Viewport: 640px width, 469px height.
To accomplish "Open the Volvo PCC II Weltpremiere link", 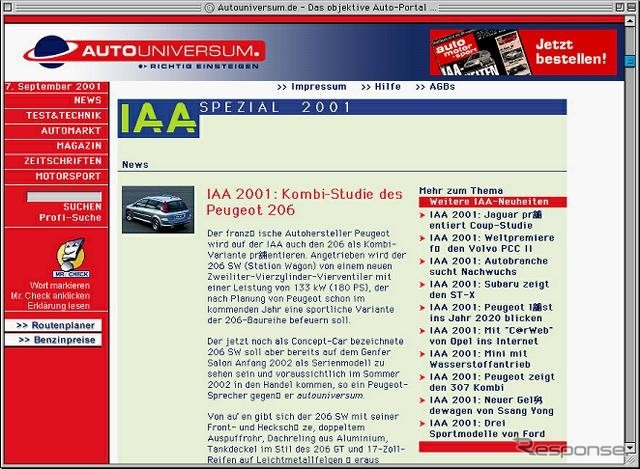I will point(492,243).
